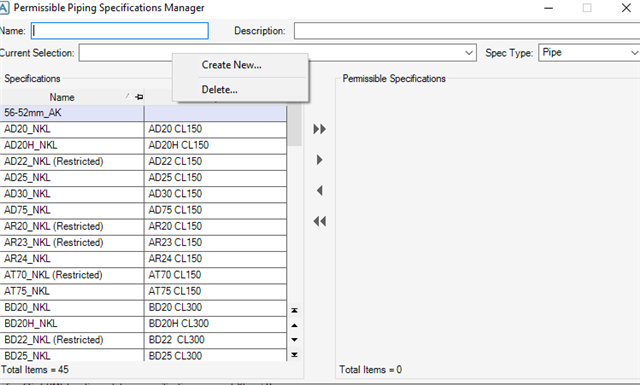Click the move all left double-arrow icon
This screenshot has width=640, height=385.
[x=320, y=221]
